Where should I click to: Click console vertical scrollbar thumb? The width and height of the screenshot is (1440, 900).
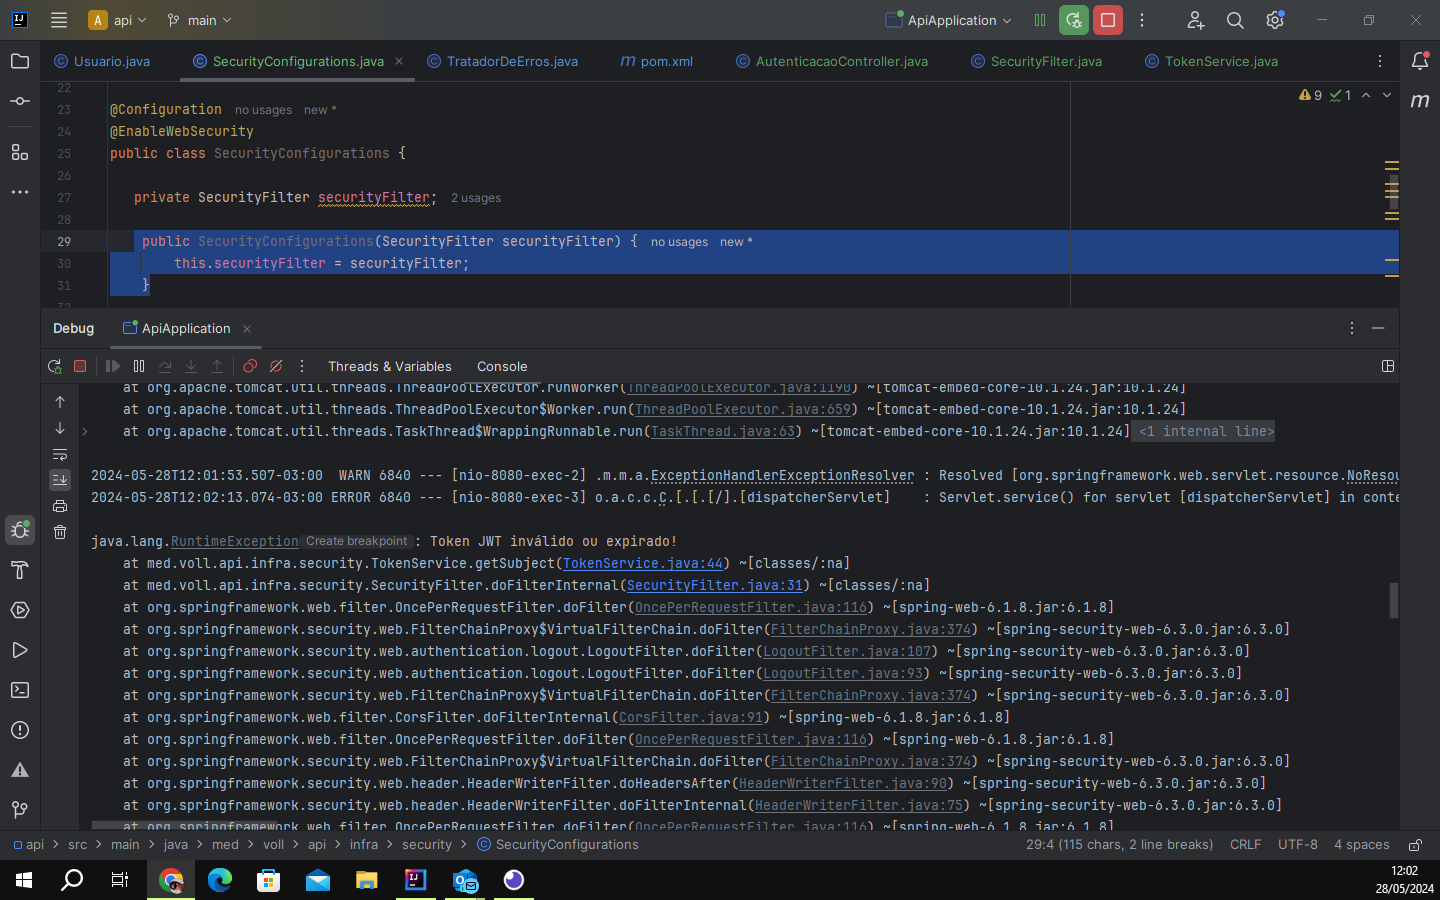1393,600
